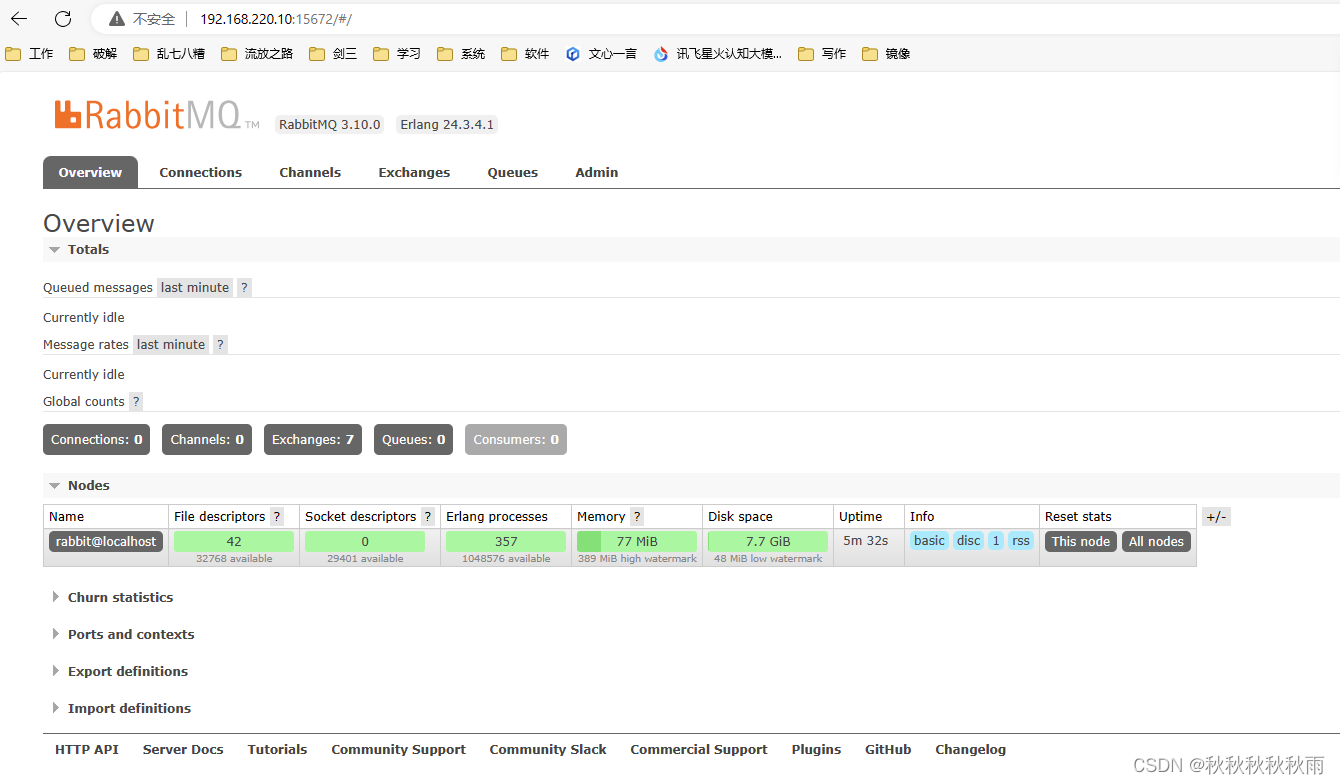Open the 学习 bookmark folder
Viewport: 1340px width, 784px height.
pos(397,54)
